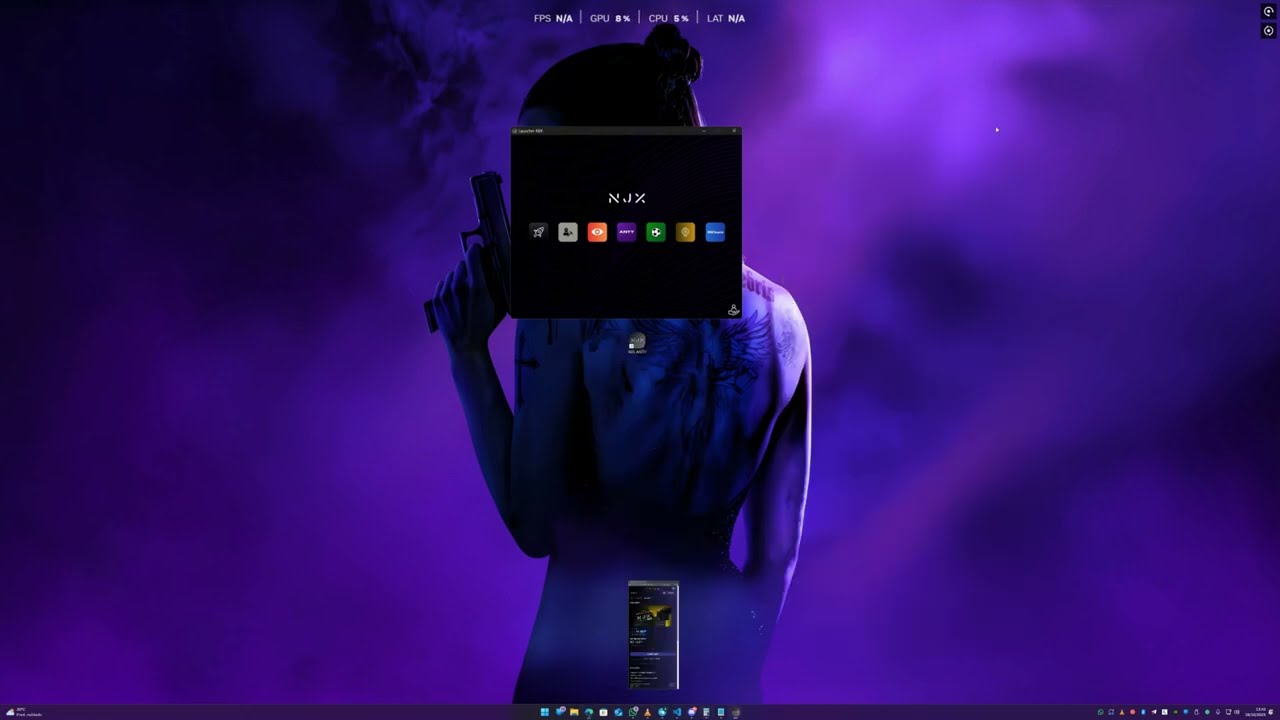Image resolution: width=1280 pixels, height=720 pixels.
Task: Open the orange eye icon tile
Action: pos(597,232)
